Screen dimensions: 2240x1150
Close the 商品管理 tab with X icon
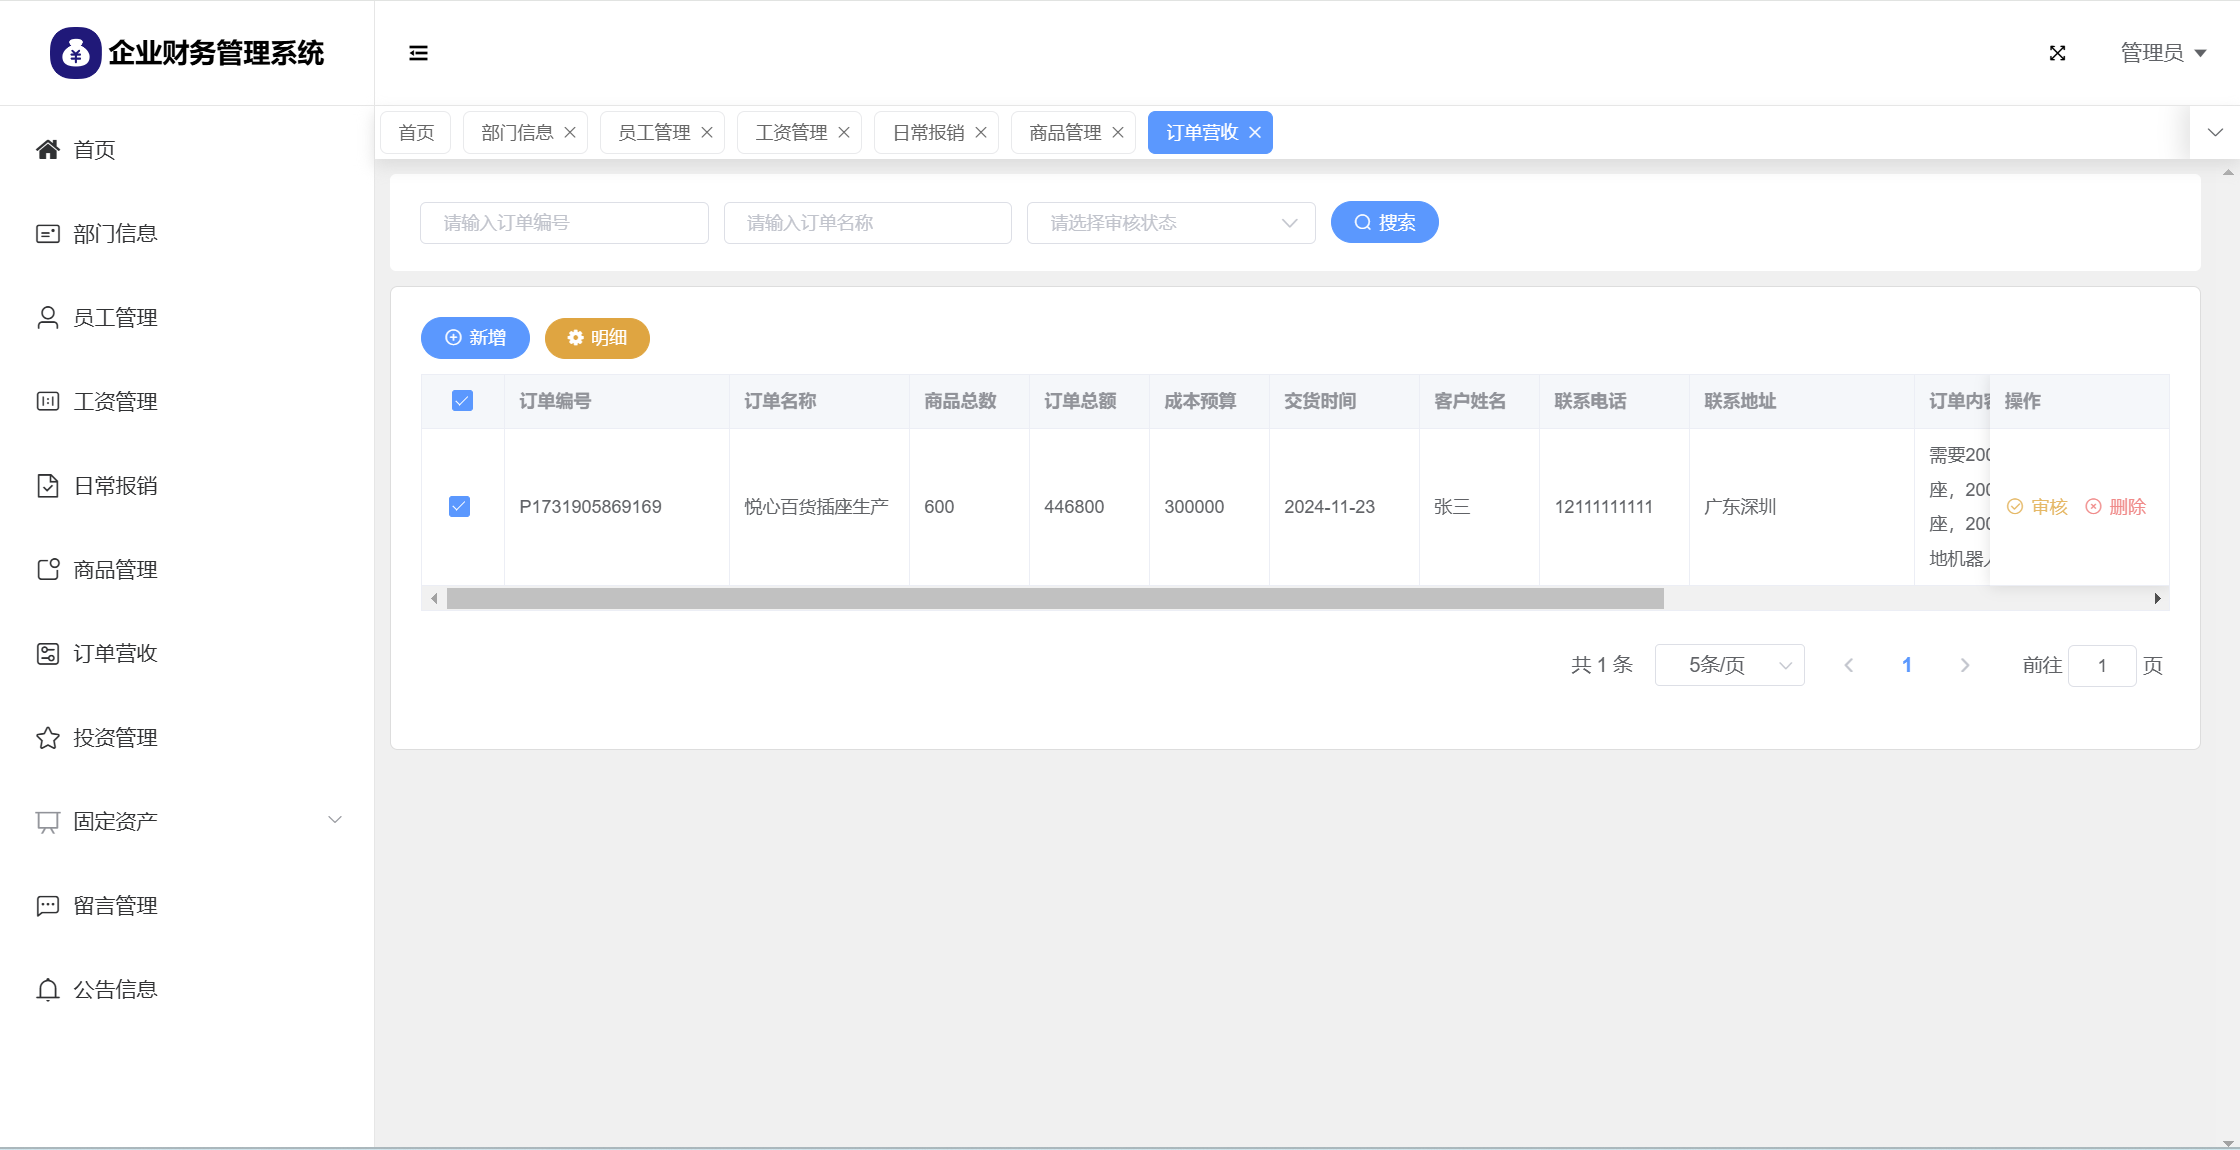1118,133
